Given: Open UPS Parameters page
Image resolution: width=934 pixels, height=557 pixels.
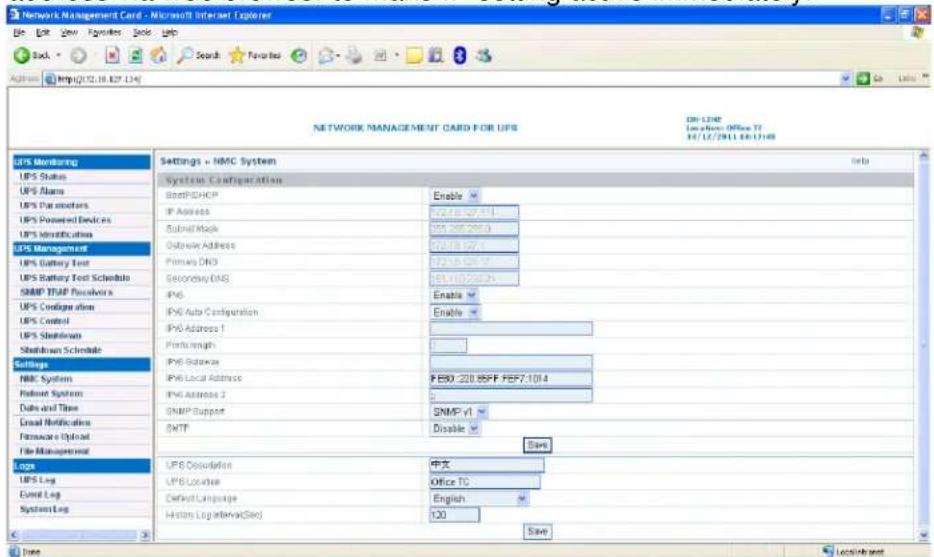Looking at the screenshot, I should [54, 206].
